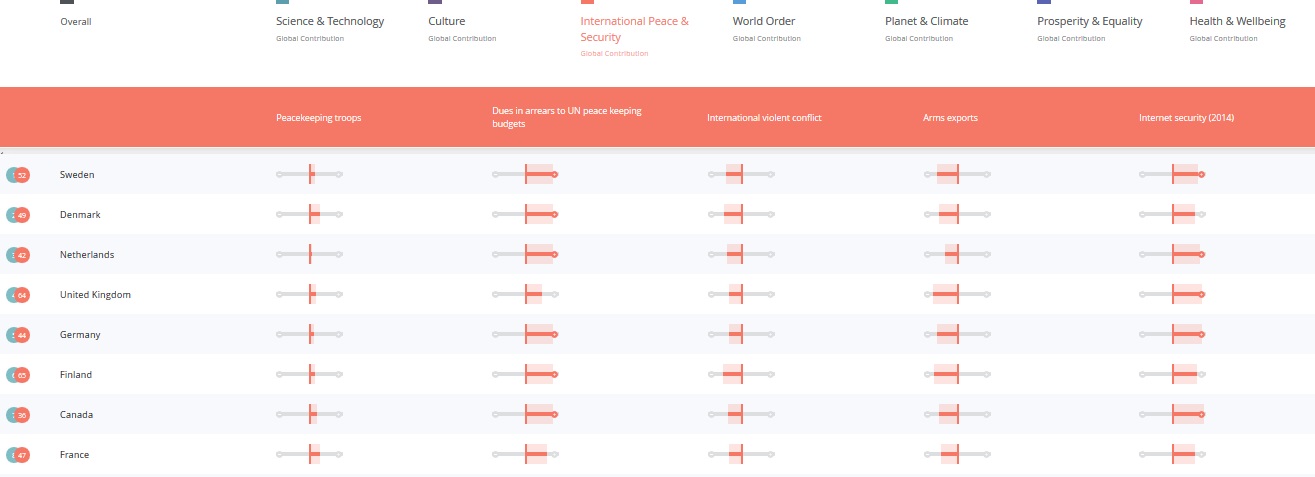Click International violent conflict column header
This screenshot has height=477, width=1315.
(764, 118)
